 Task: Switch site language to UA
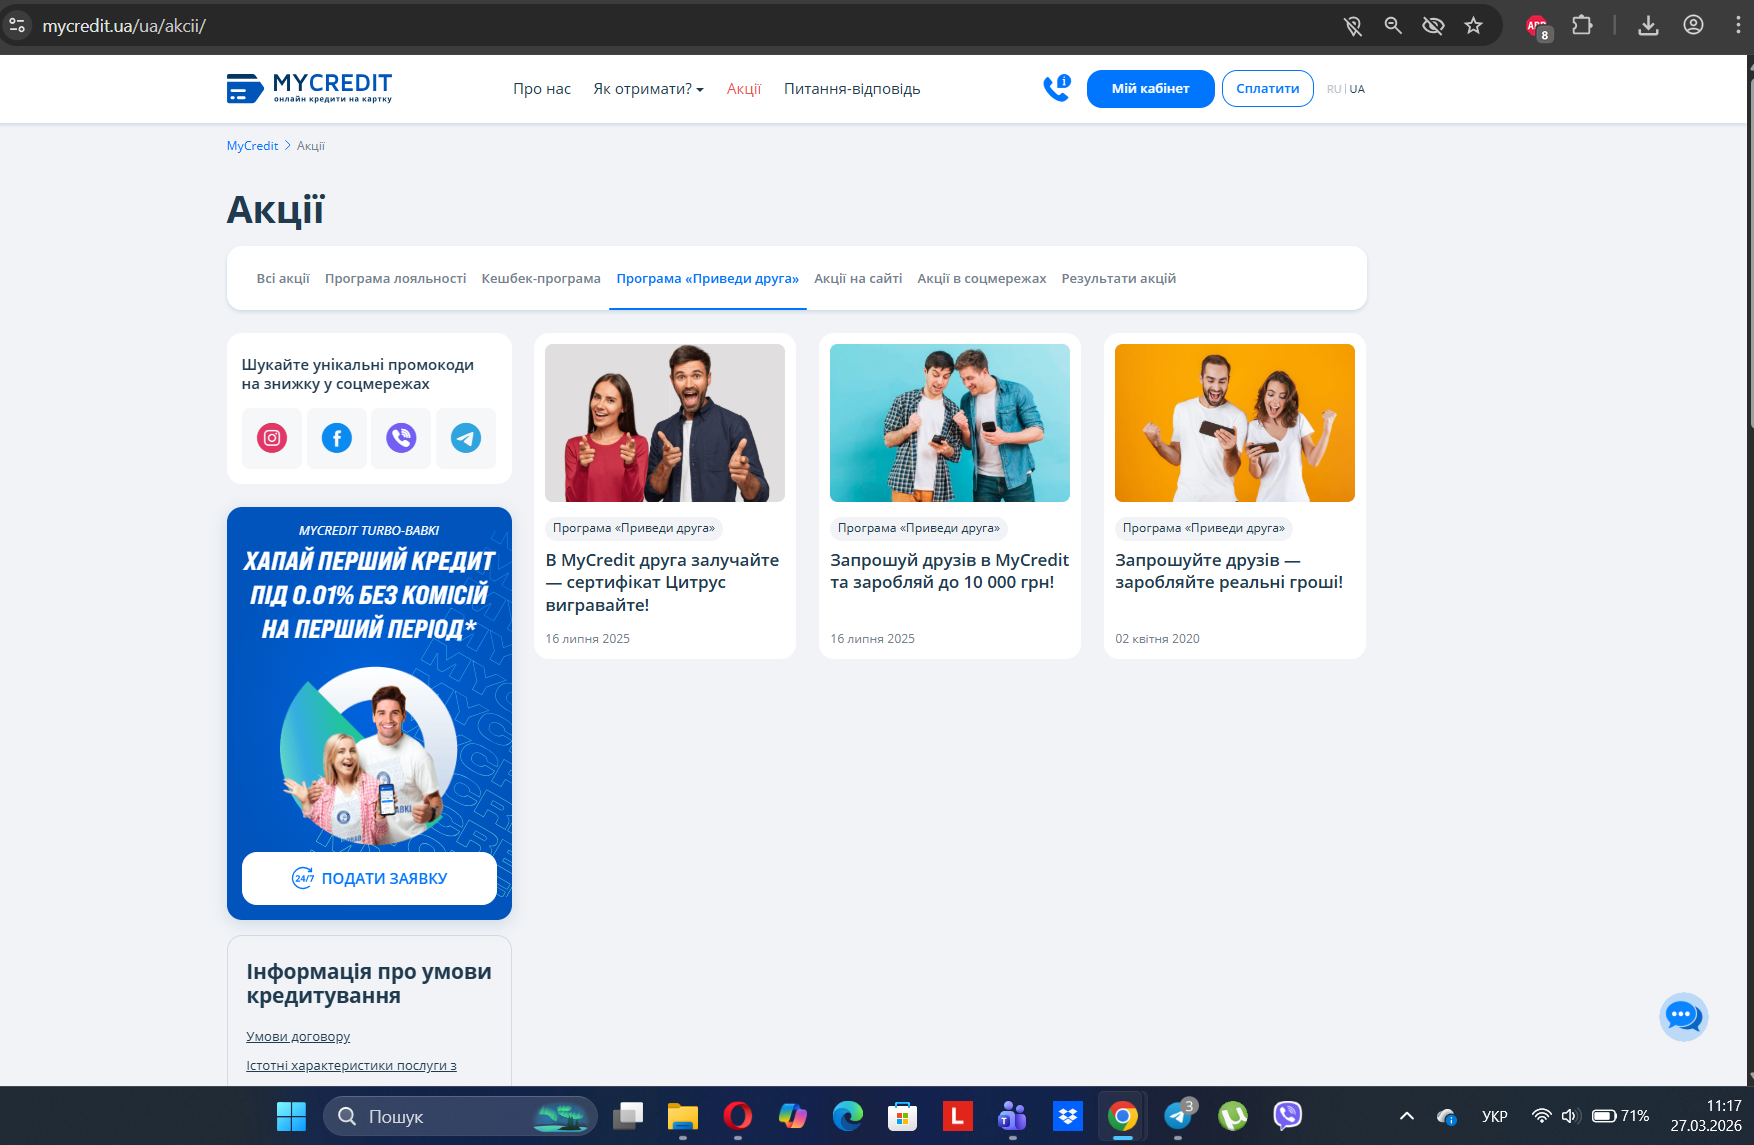click(1357, 89)
